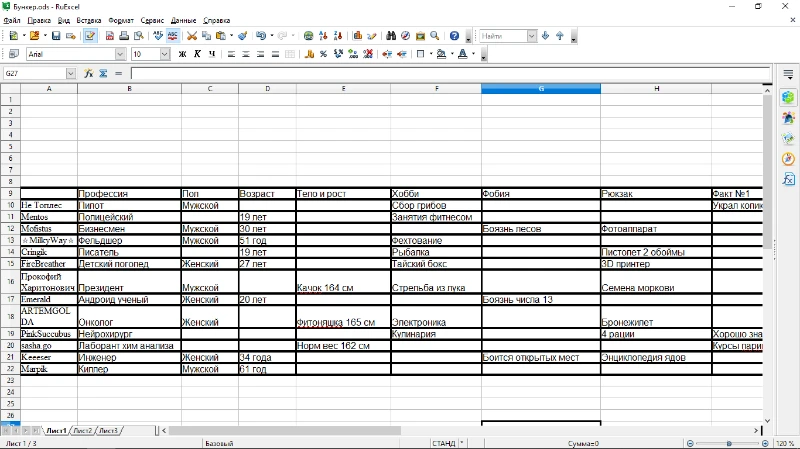Screen dimensions: 800x449
Task: Open font color dropdown arrow
Action: click(x=473, y=54)
